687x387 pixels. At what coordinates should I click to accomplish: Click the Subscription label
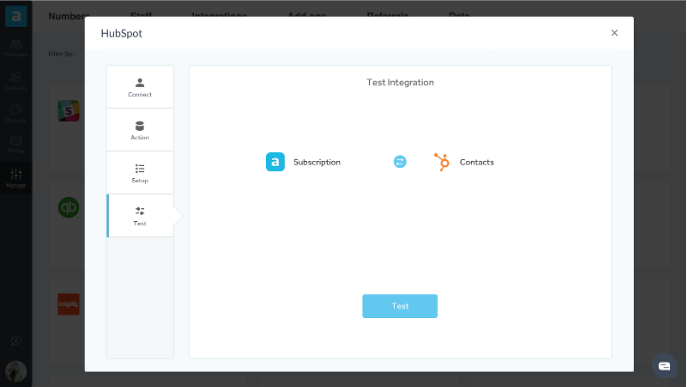click(317, 162)
